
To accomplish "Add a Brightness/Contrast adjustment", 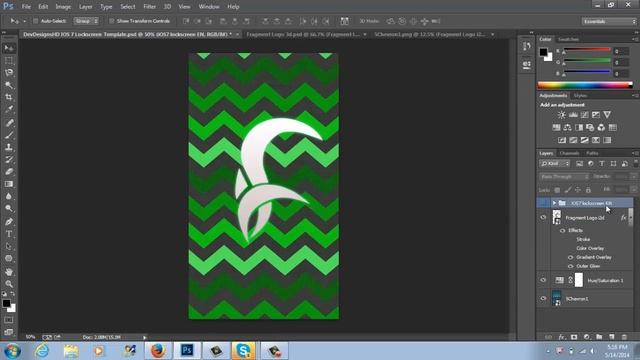I will (562, 115).
